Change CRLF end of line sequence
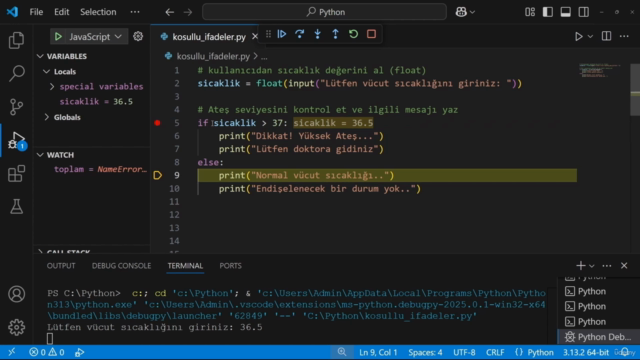The width and height of the screenshot is (640, 360). (x=495, y=352)
